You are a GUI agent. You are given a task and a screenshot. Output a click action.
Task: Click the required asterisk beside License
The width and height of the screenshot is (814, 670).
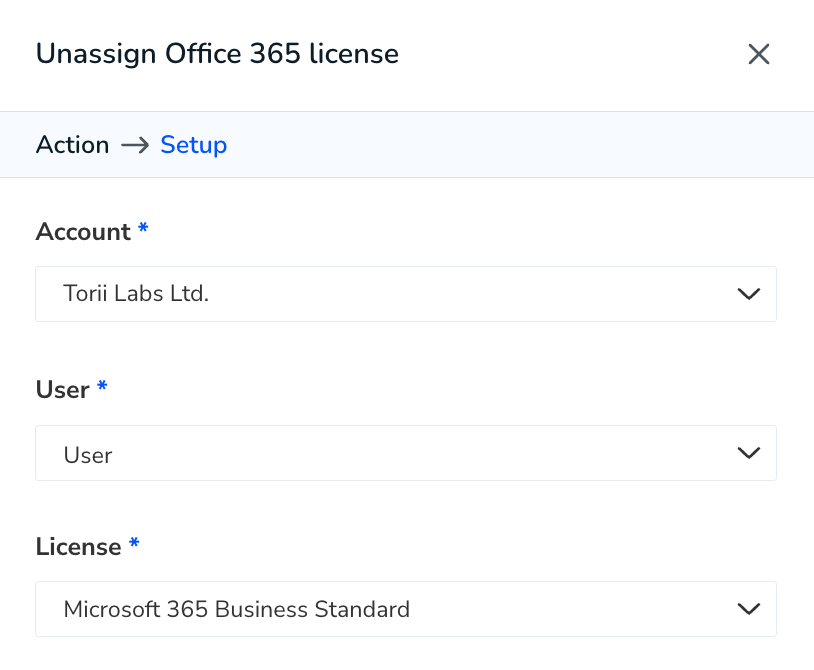click(134, 543)
